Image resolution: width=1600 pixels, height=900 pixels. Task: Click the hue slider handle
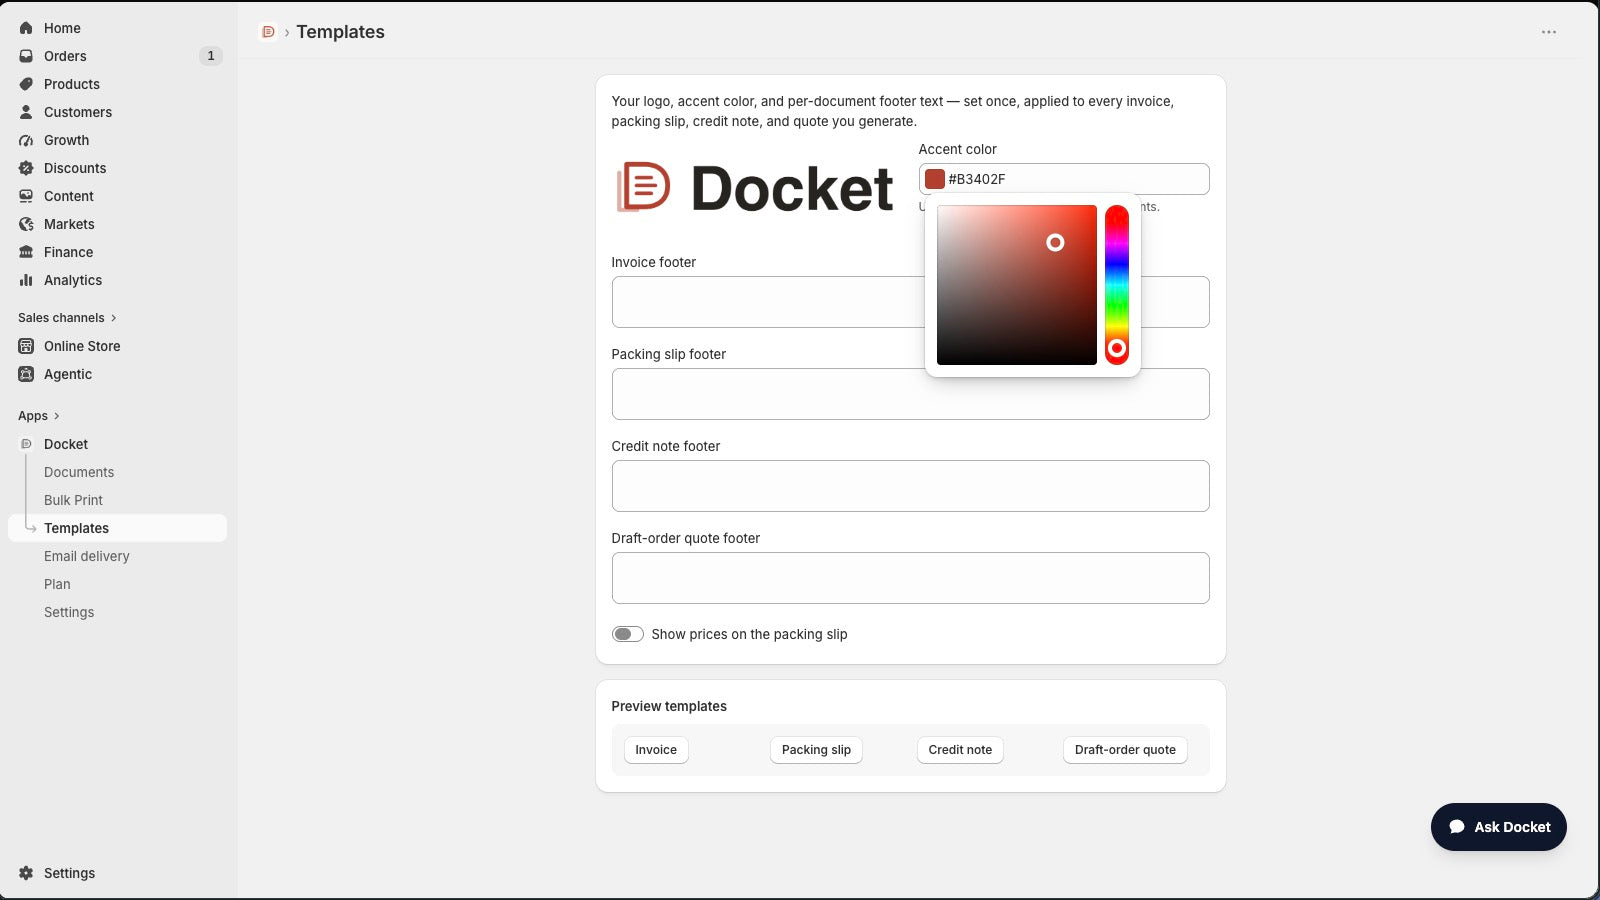tap(1117, 348)
